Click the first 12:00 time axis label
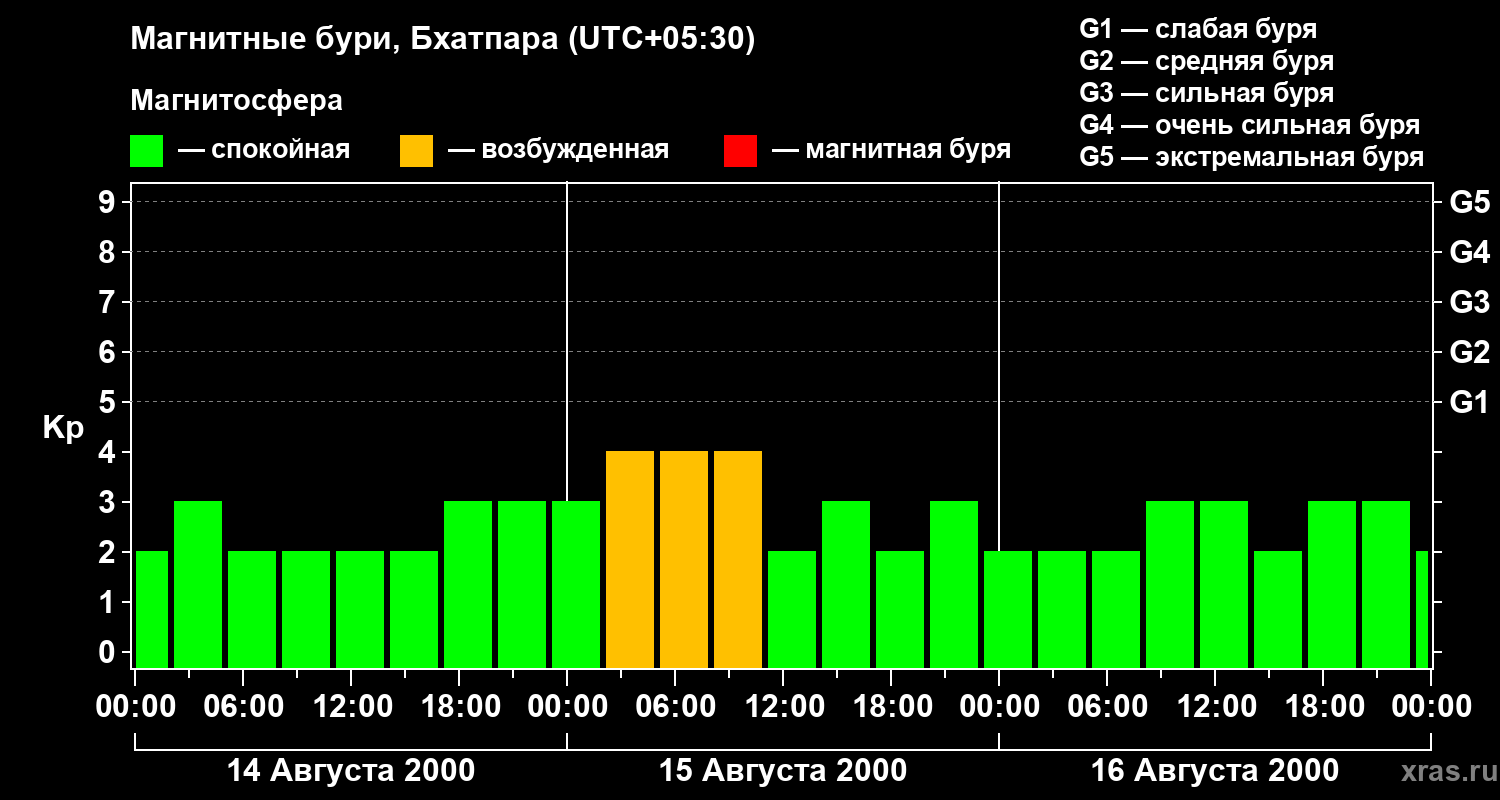 click(351, 706)
